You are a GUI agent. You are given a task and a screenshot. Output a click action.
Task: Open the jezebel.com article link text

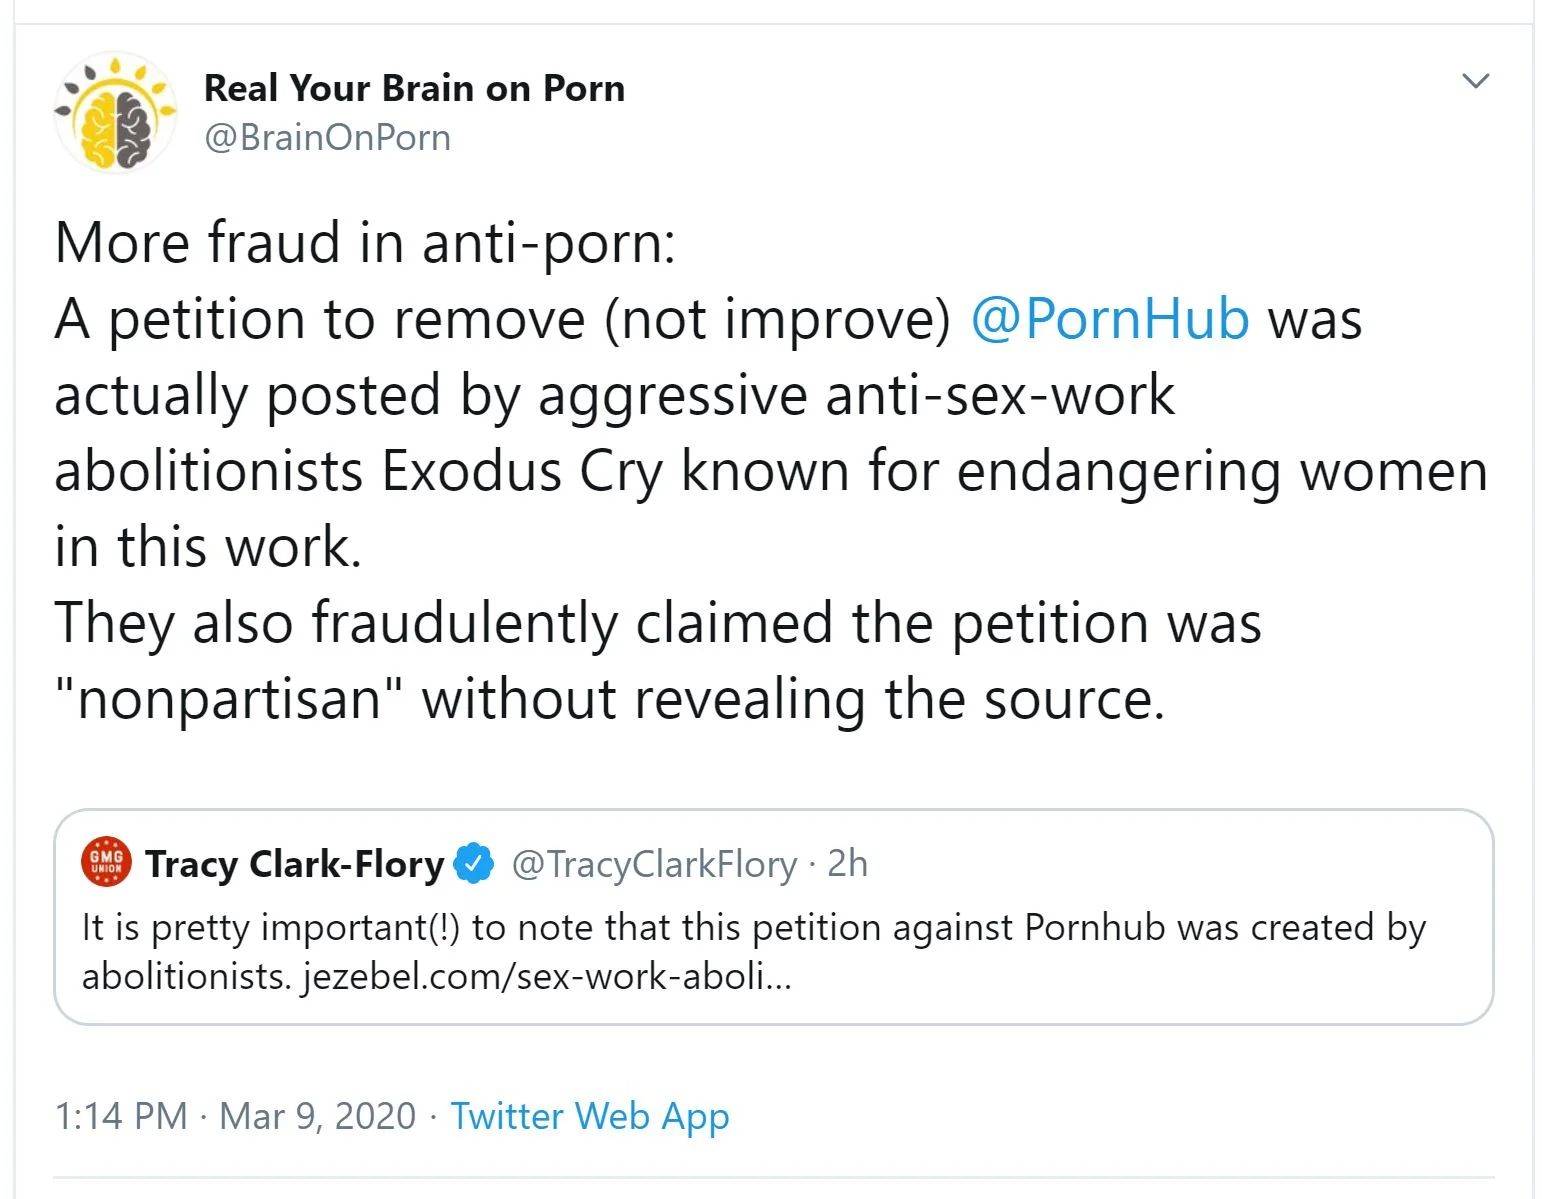pos(546,976)
